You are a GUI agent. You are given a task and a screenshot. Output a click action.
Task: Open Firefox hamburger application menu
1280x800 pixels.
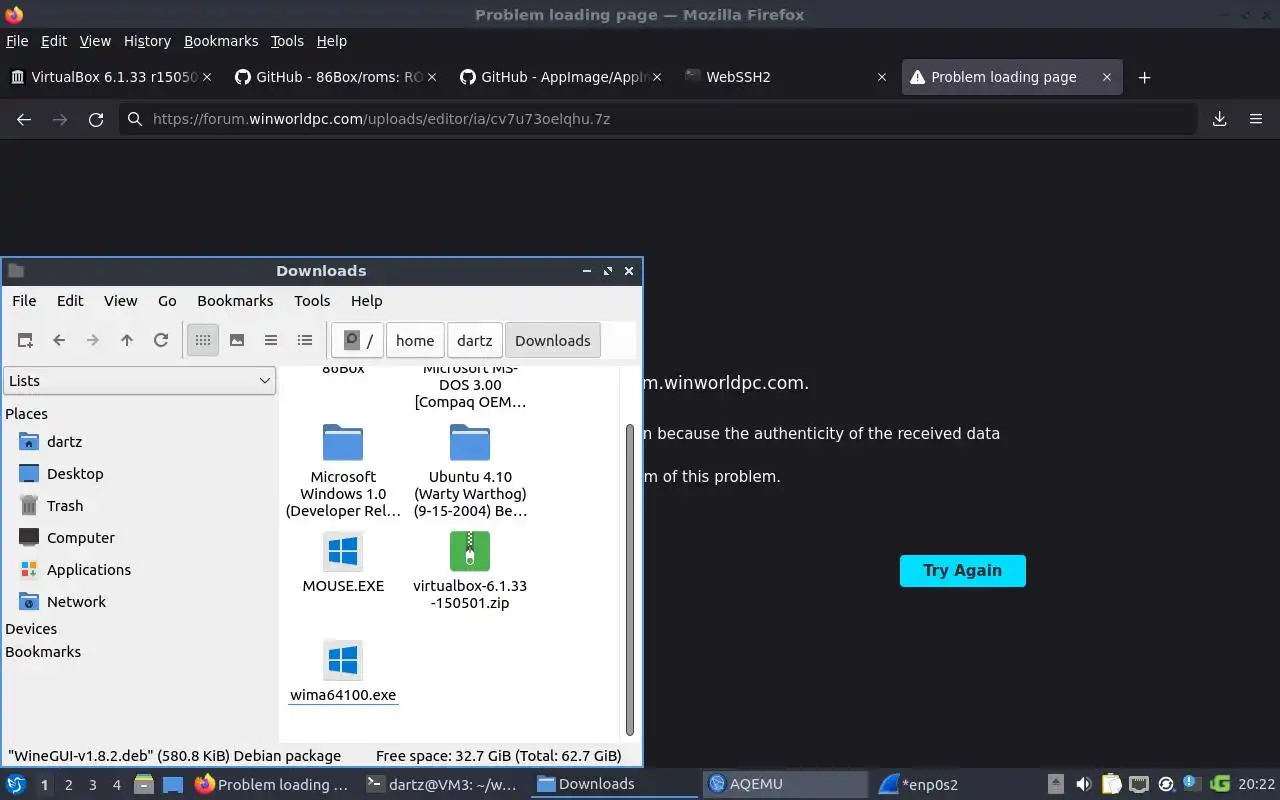point(1256,119)
